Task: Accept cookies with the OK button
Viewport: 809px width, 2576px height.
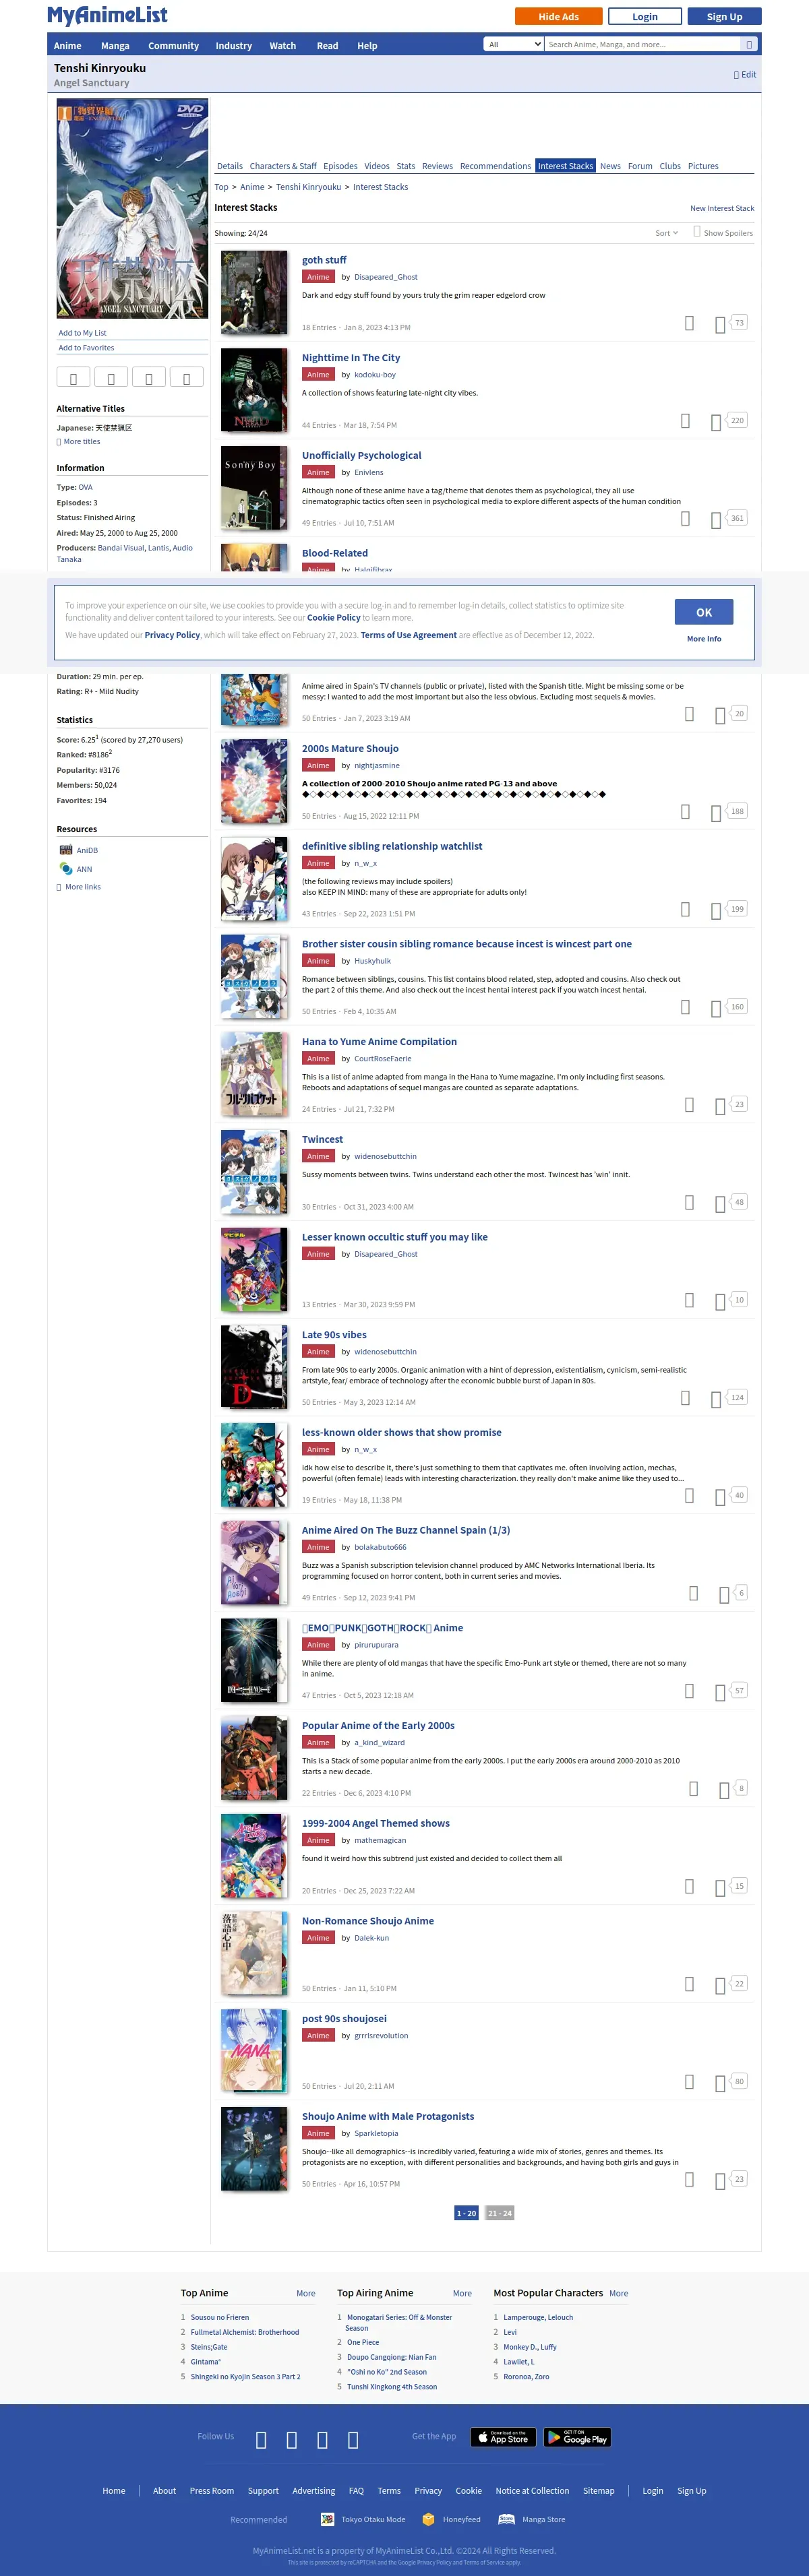Action: coord(704,612)
